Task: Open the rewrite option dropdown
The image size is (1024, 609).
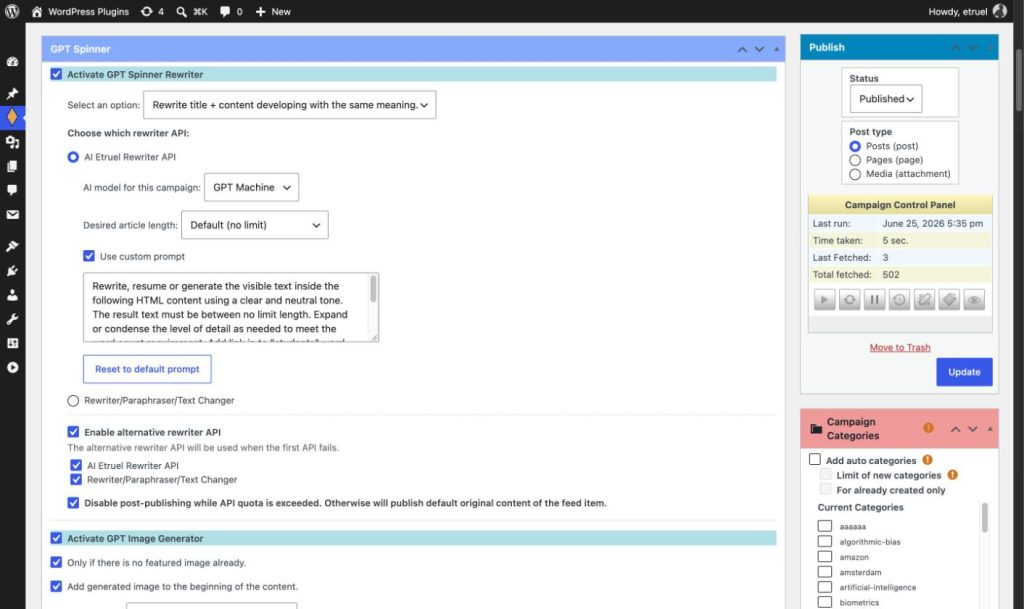Action: (x=289, y=104)
